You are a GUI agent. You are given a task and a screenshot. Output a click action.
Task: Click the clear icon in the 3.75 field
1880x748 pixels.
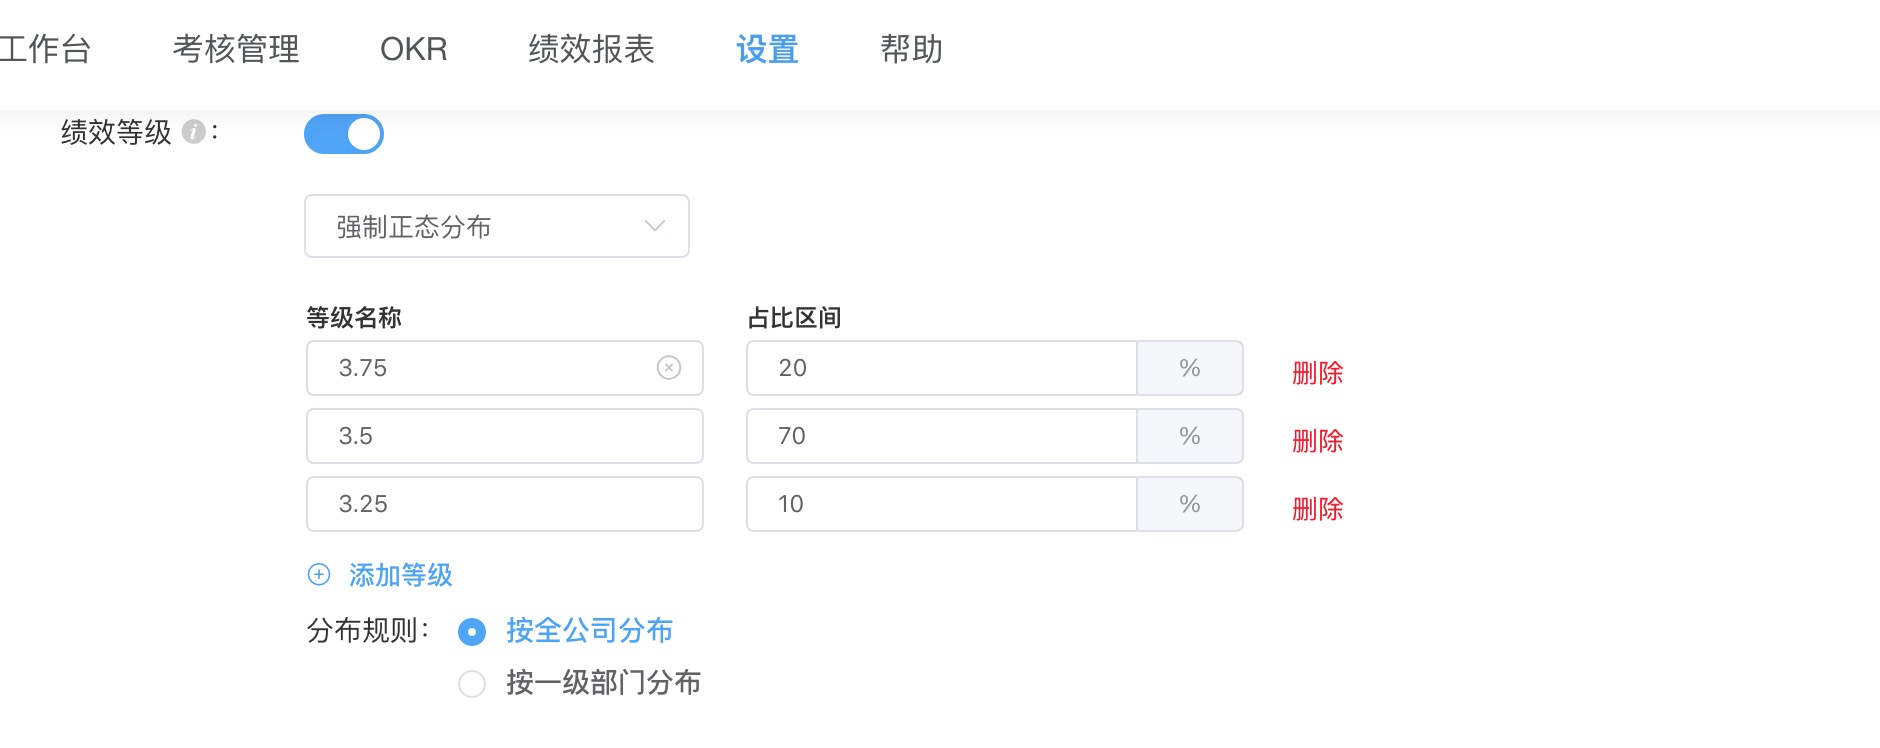(671, 368)
